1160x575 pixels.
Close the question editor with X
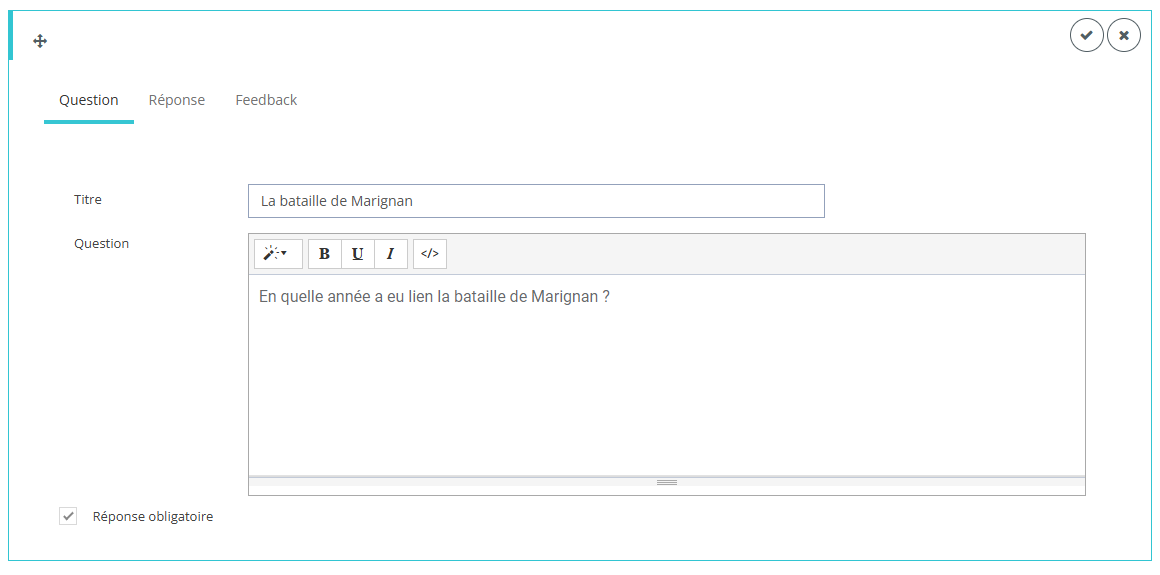tap(1123, 35)
